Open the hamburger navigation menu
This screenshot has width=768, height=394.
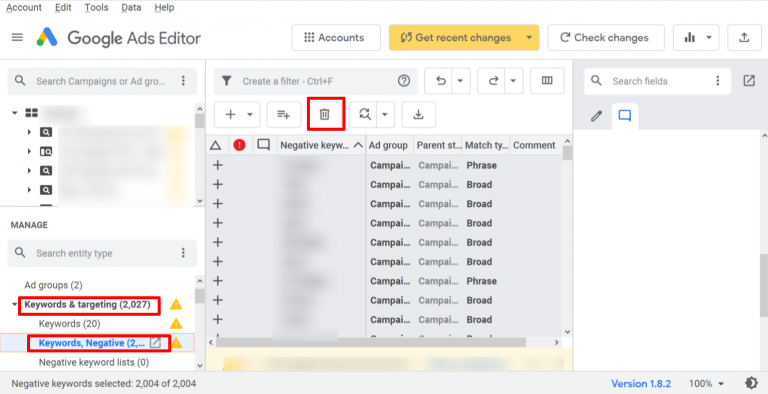click(17, 38)
